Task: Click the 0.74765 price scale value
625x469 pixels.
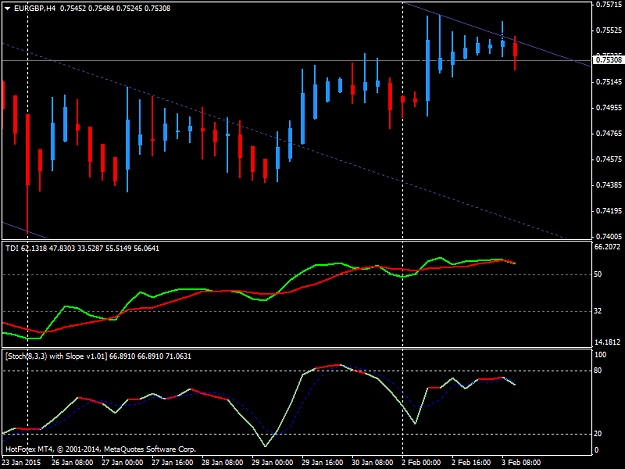Action: (609, 133)
